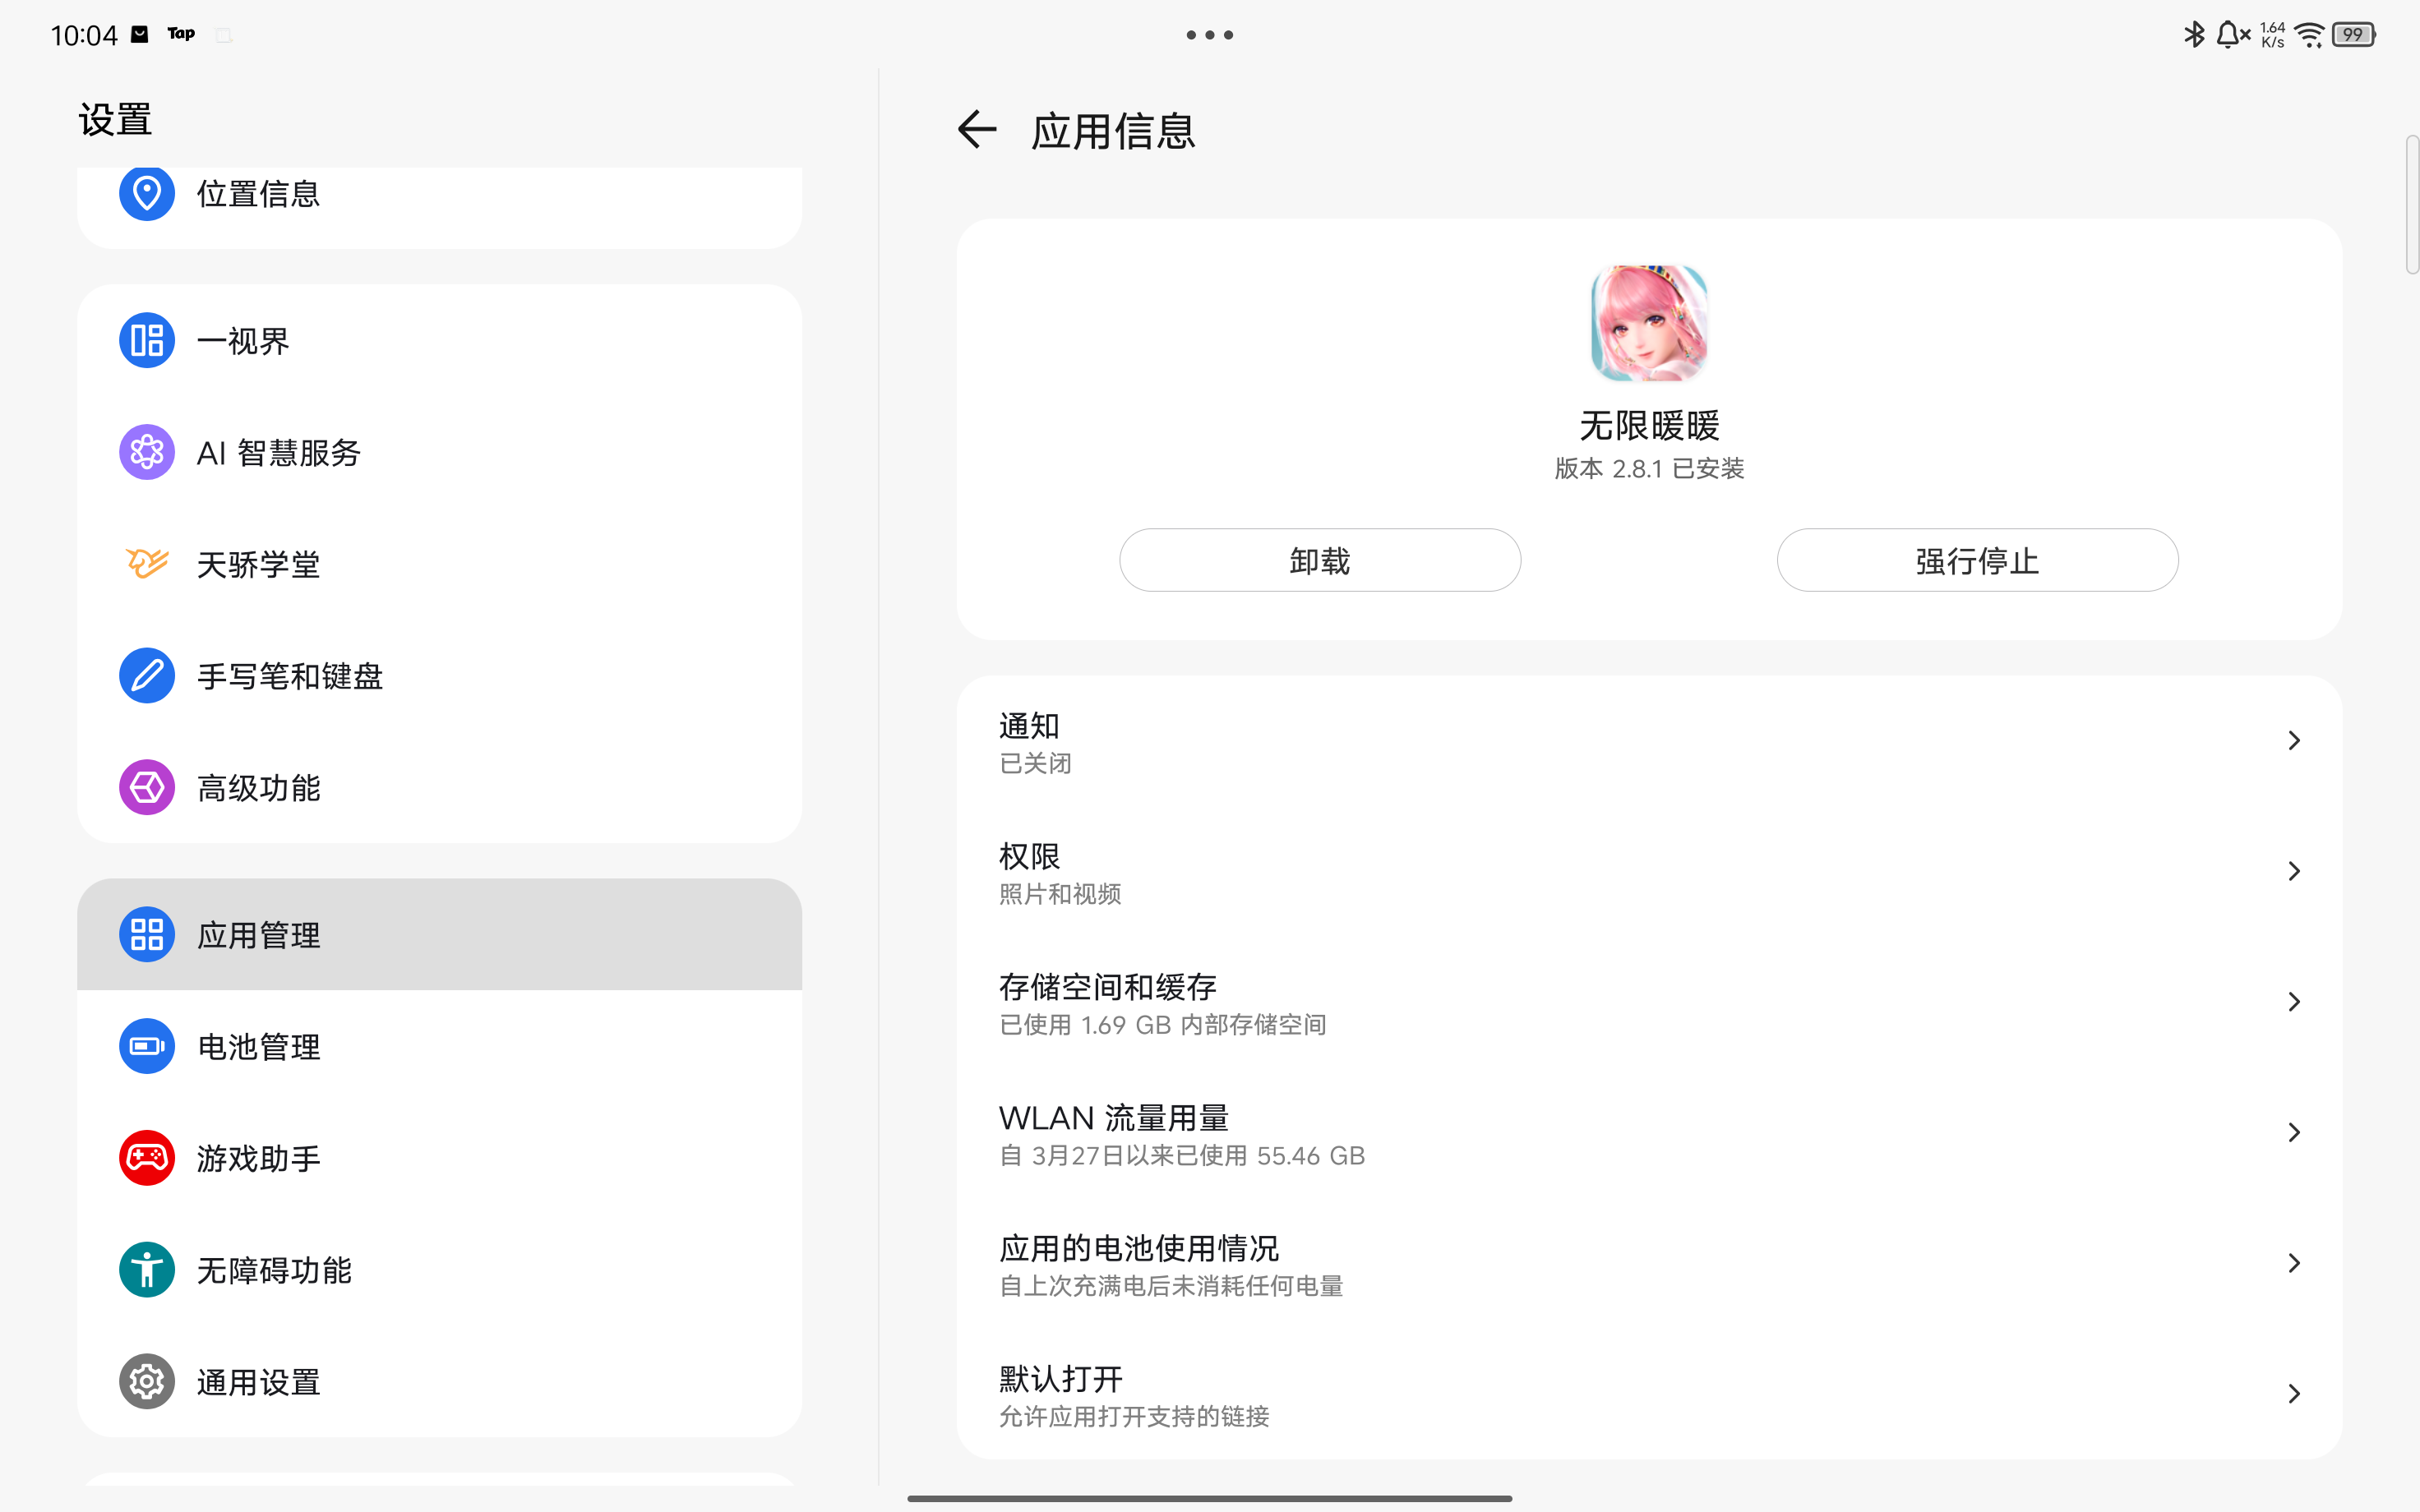Tap 已使用 1.69 GB 内部存储空间 text
Screen dimensions: 2420x1512
point(1162,1025)
